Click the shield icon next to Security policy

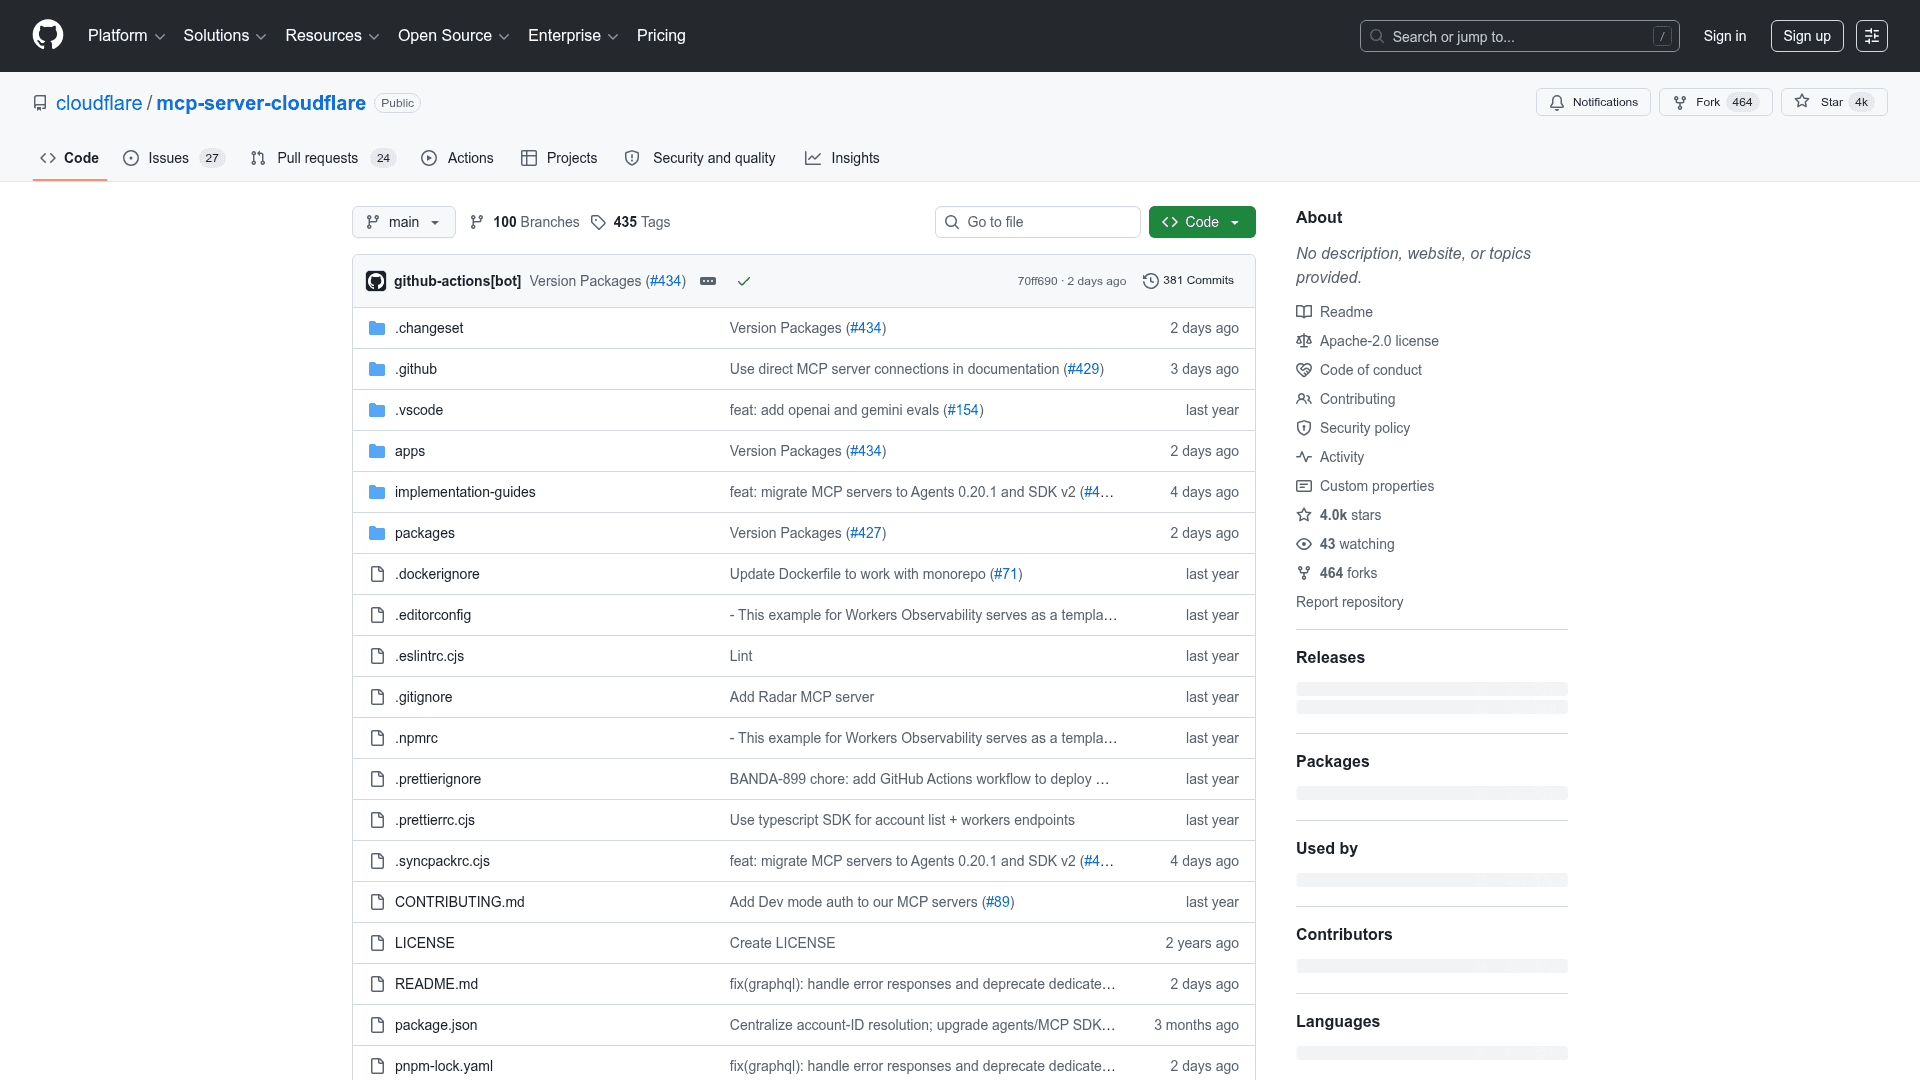pos(1304,428)
